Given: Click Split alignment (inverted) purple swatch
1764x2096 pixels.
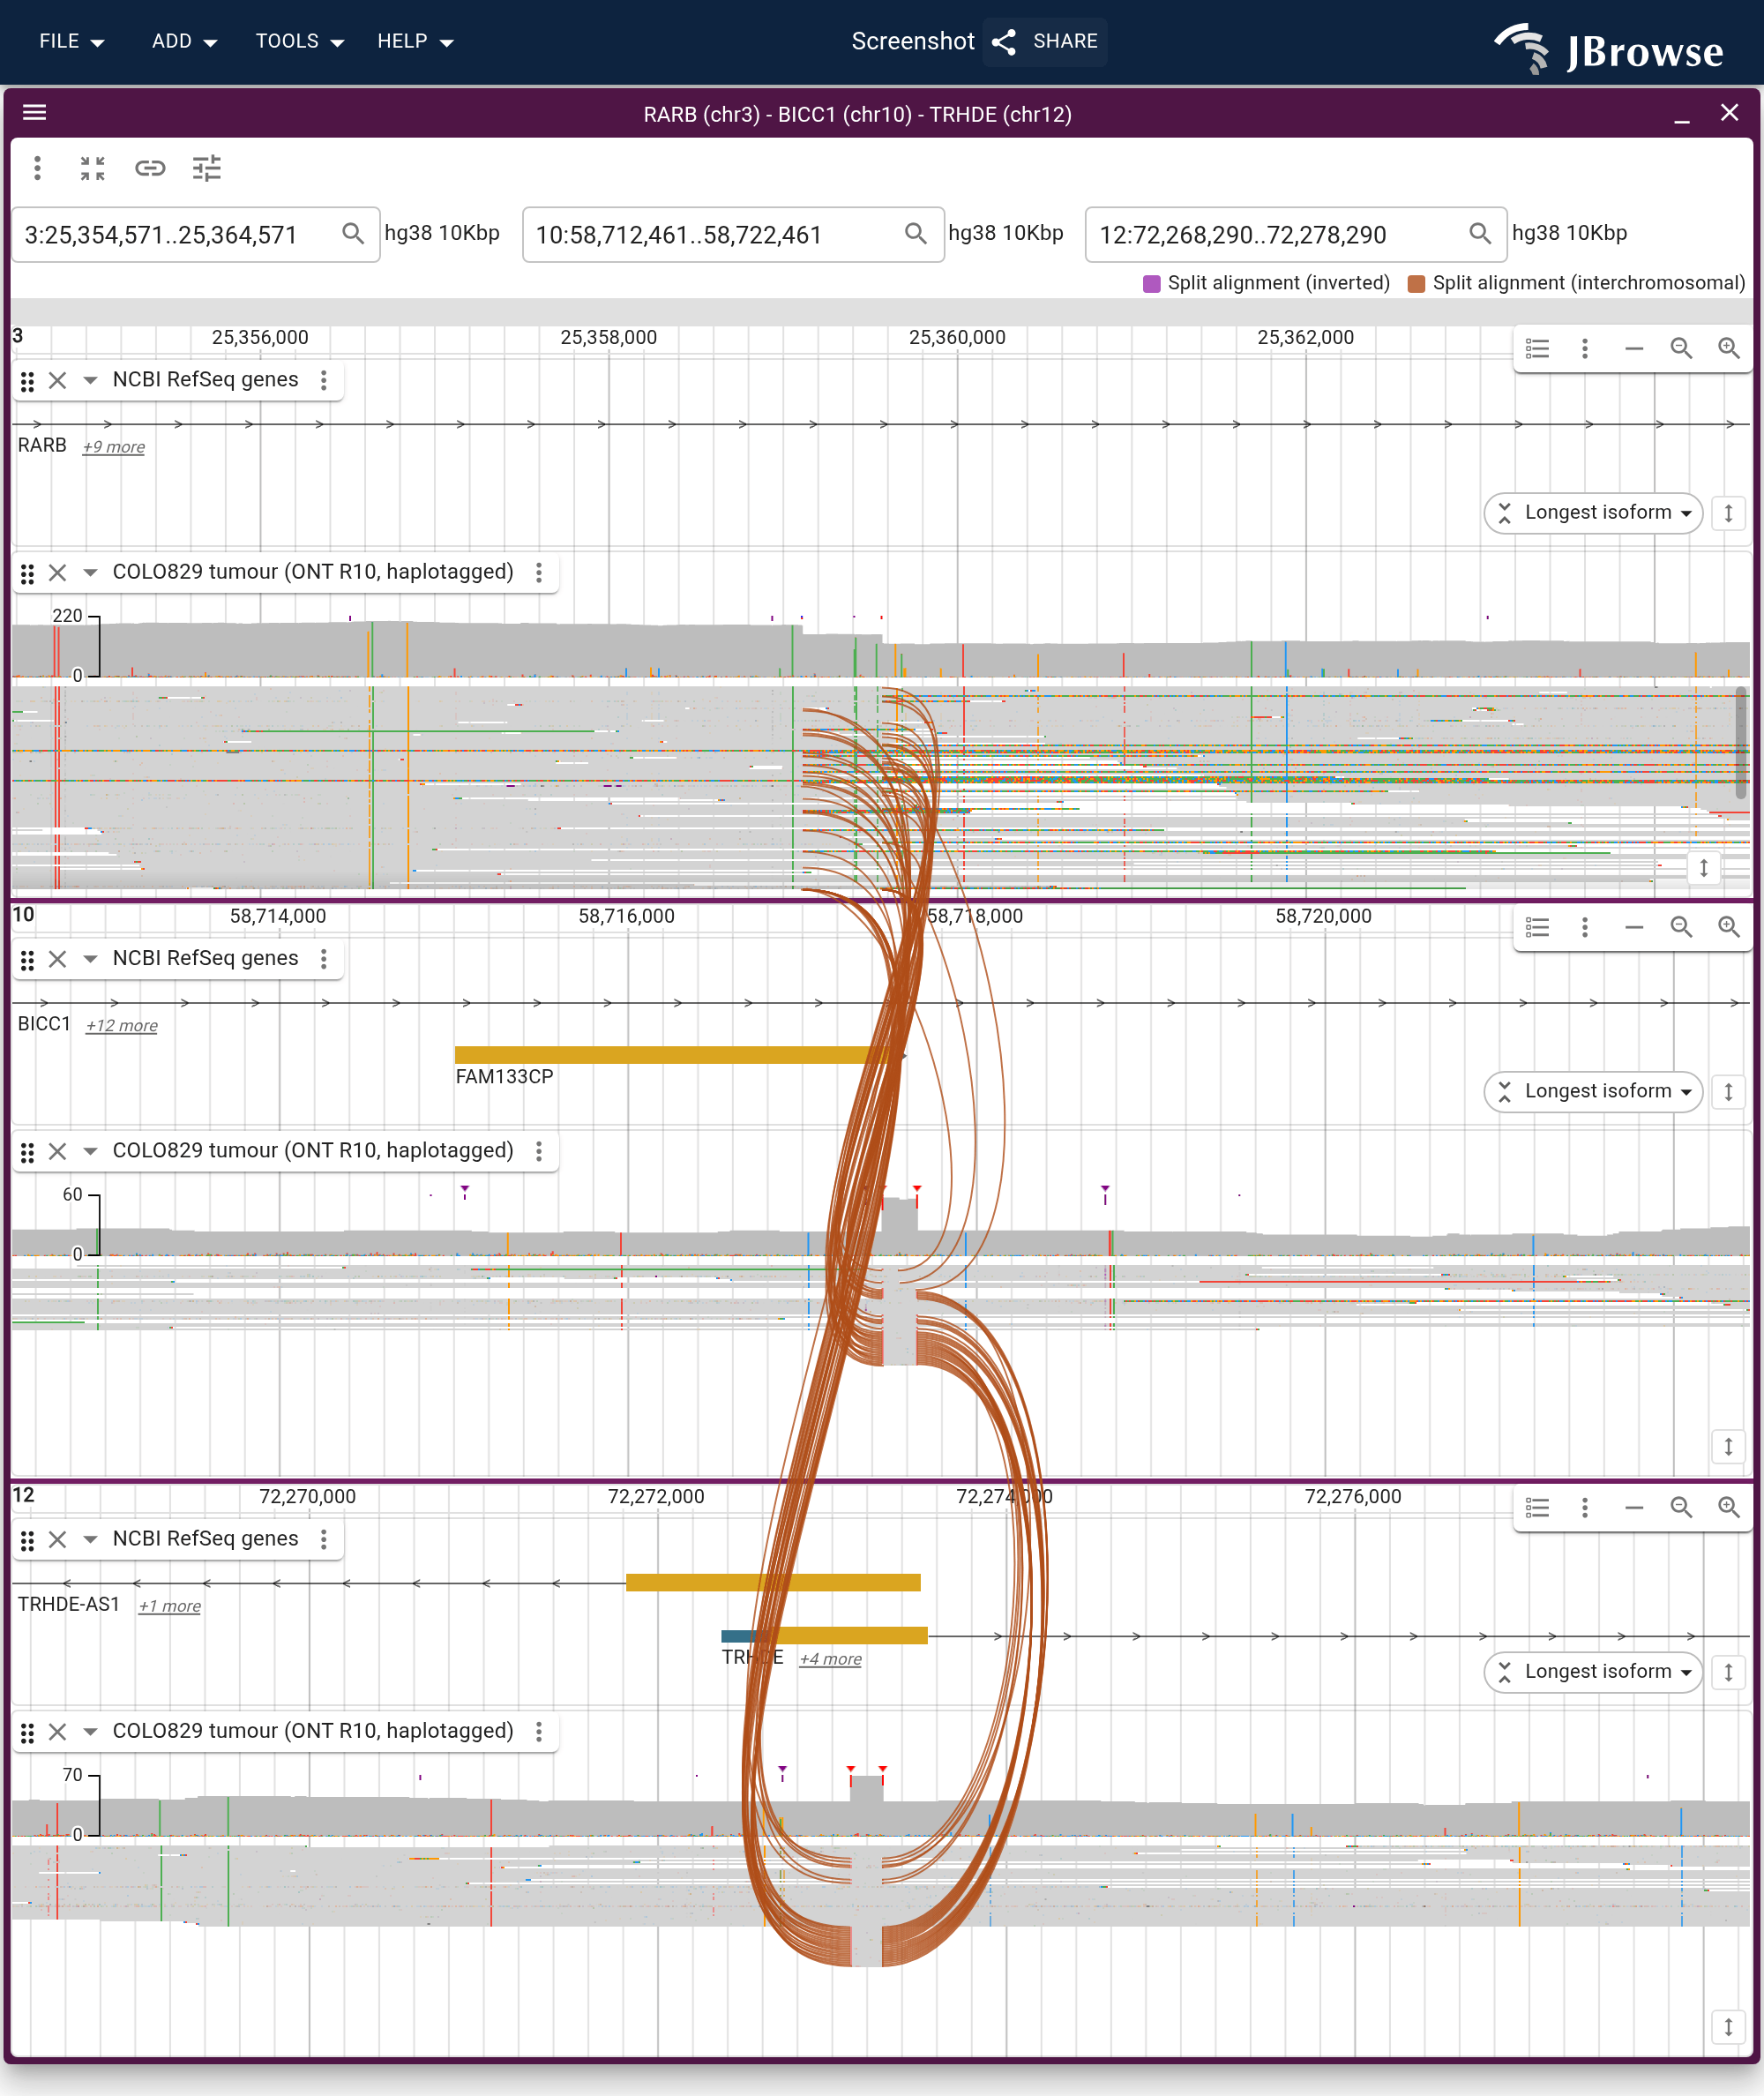Looking at the screenshot, I should 1152,284.
